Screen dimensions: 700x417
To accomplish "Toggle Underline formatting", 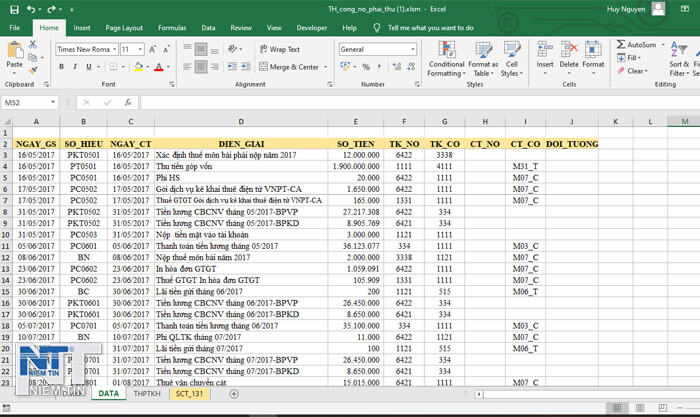I will [x=88, y=67].
